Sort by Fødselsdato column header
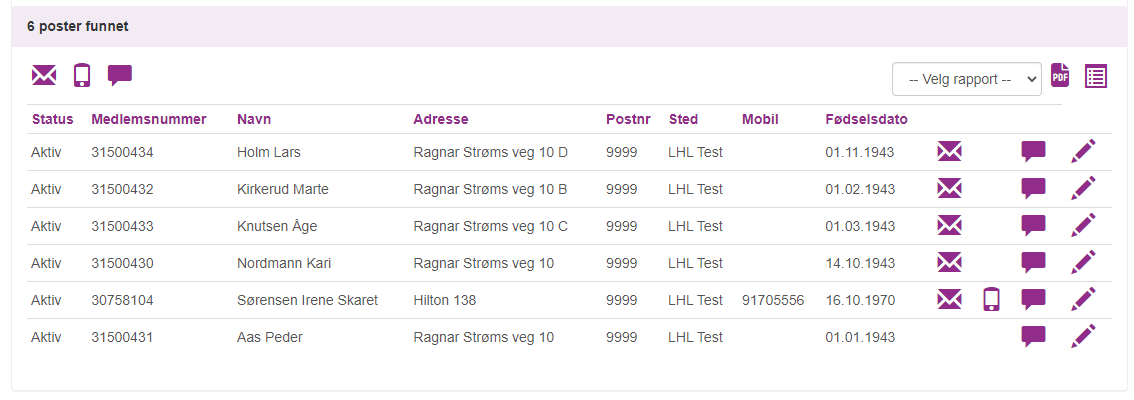The width and height of the screenshot is (1134, 400). 866,119
